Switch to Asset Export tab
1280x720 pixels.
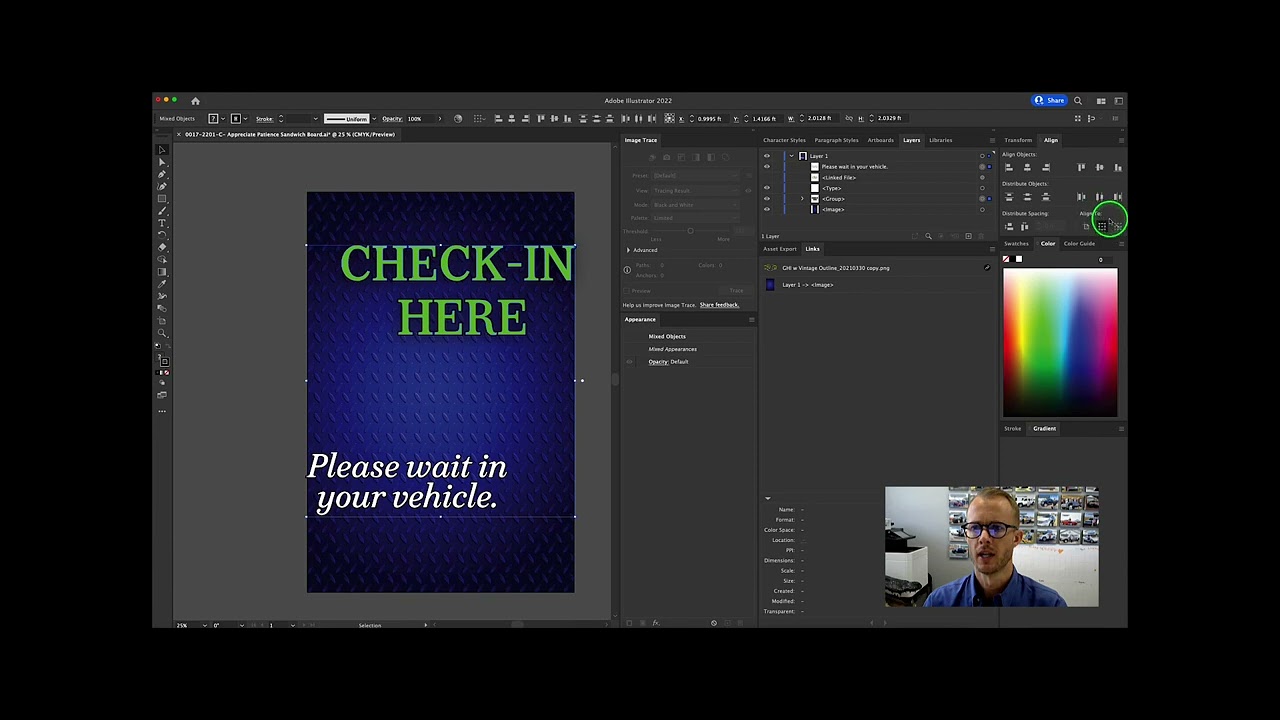click(x=780, y=249)
